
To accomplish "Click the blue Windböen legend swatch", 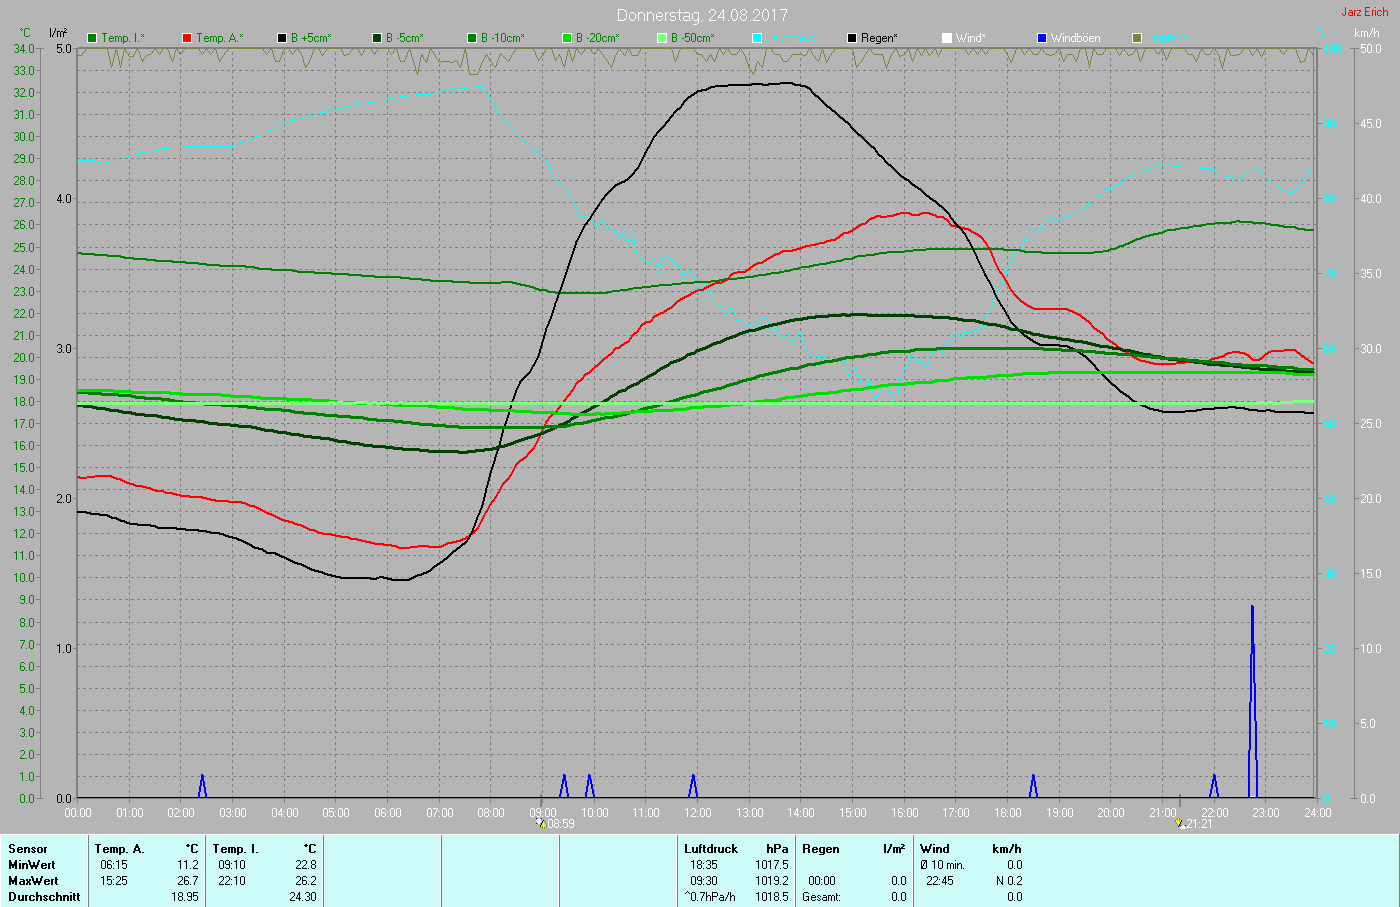I will pos(1042,38).
